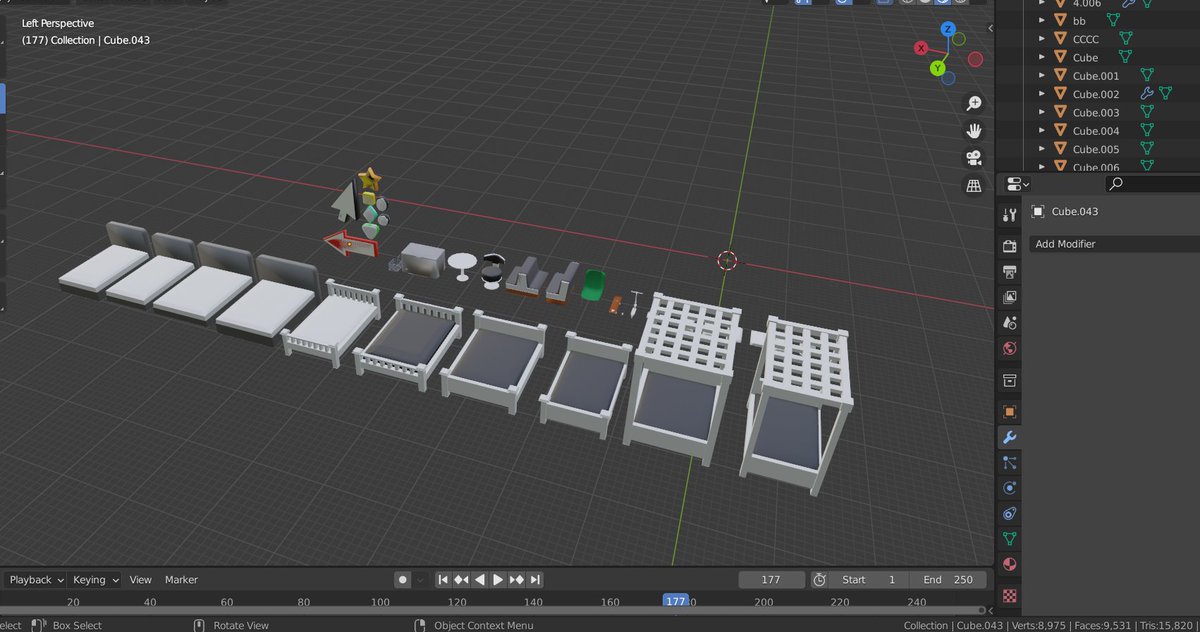This screenshot has height=632, width=1200.
Task: Select the Render Properties camera tab
Action: tap(1009, 245)
